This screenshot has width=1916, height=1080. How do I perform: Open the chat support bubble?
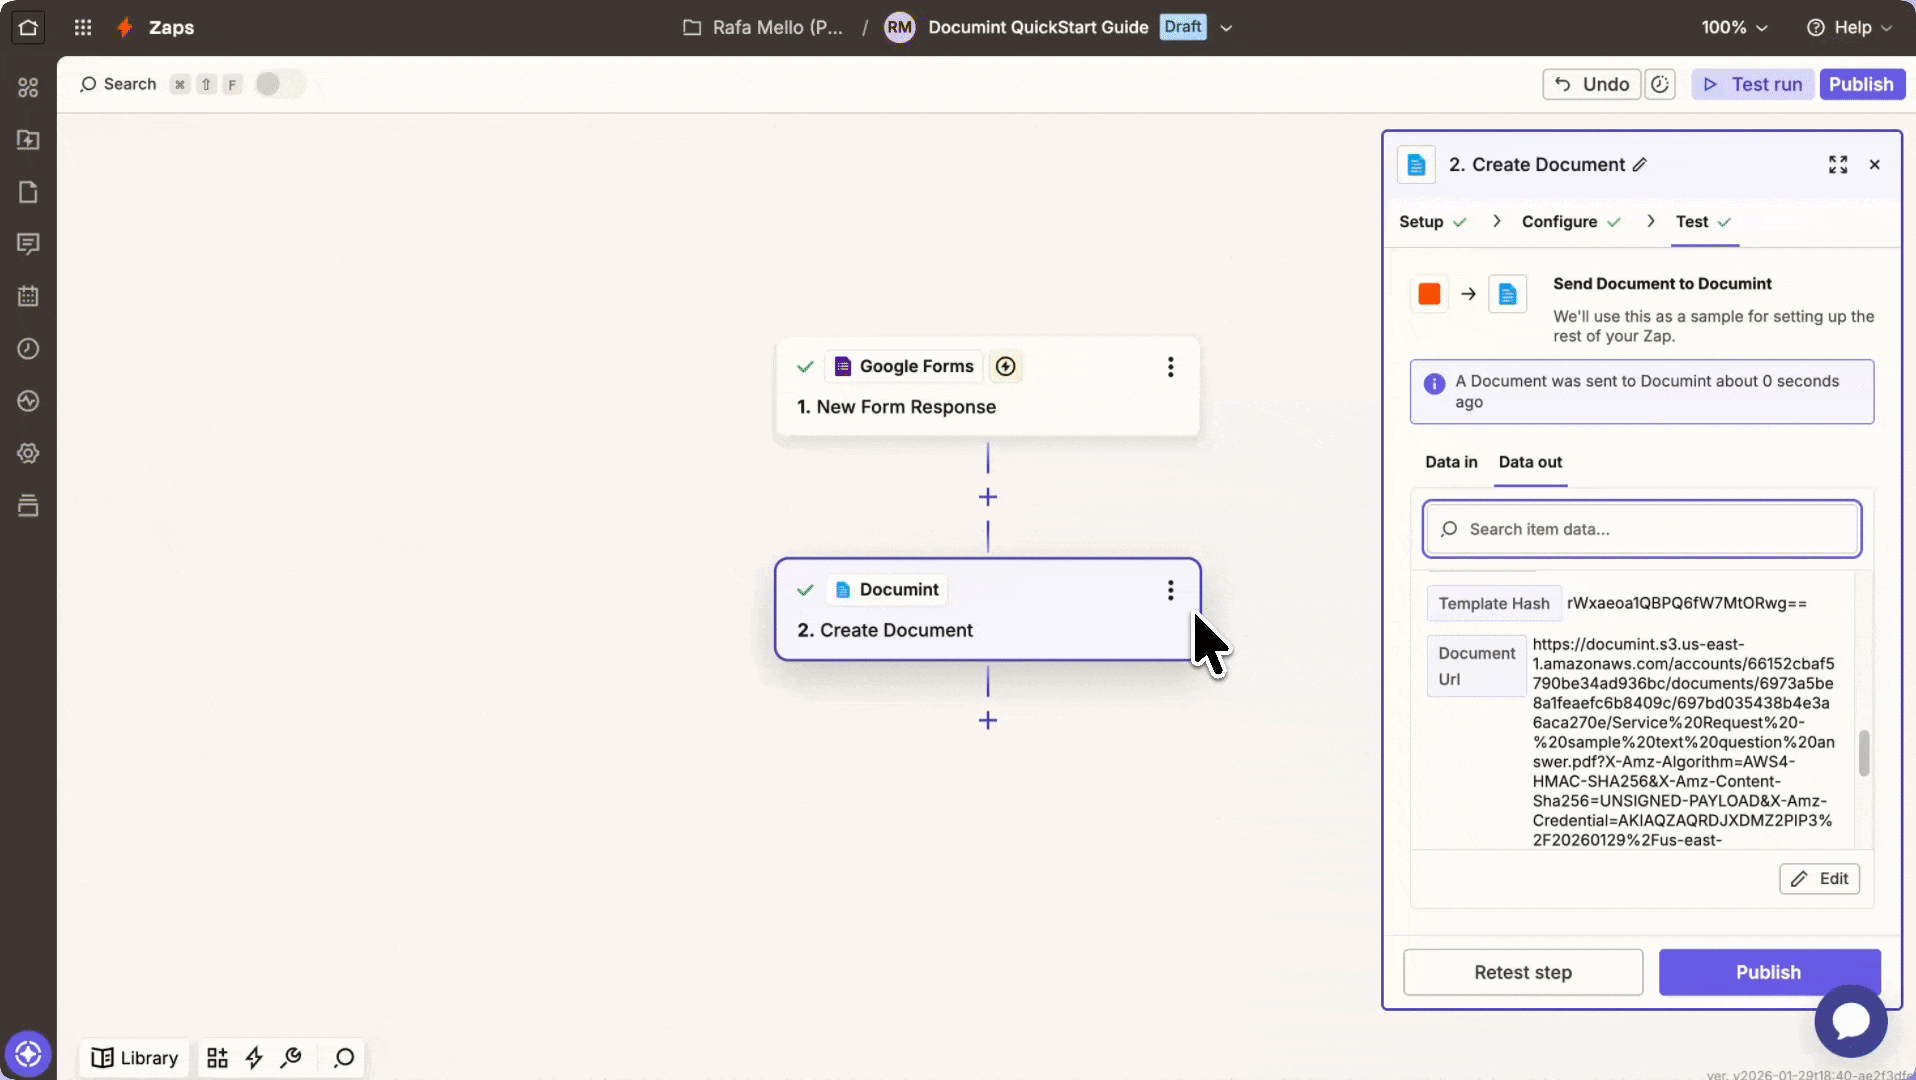(x=1850, y=1021)
